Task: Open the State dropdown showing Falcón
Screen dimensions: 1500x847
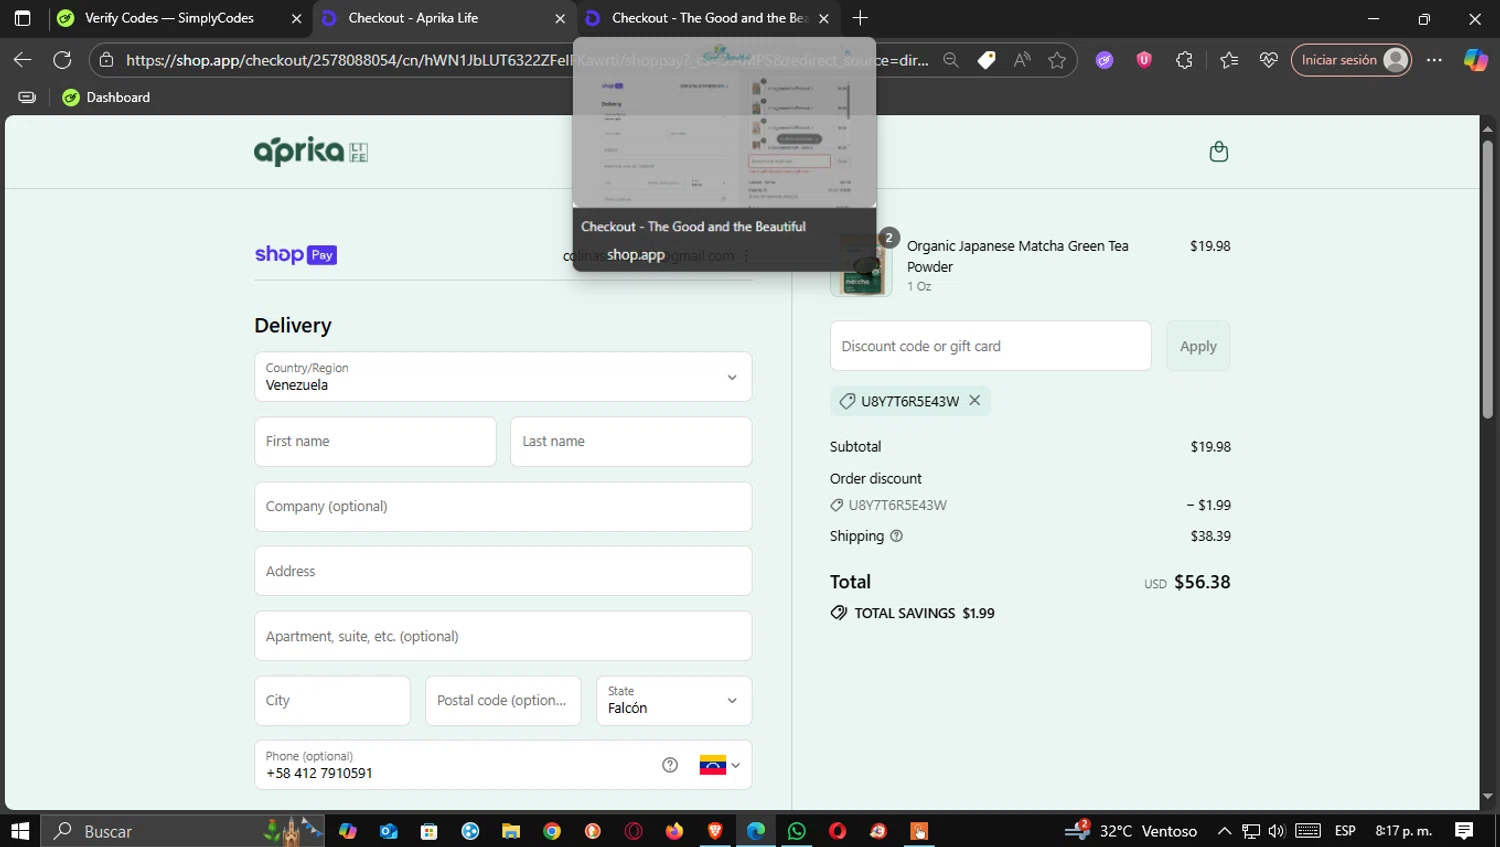Action: [x=673, y=700]
